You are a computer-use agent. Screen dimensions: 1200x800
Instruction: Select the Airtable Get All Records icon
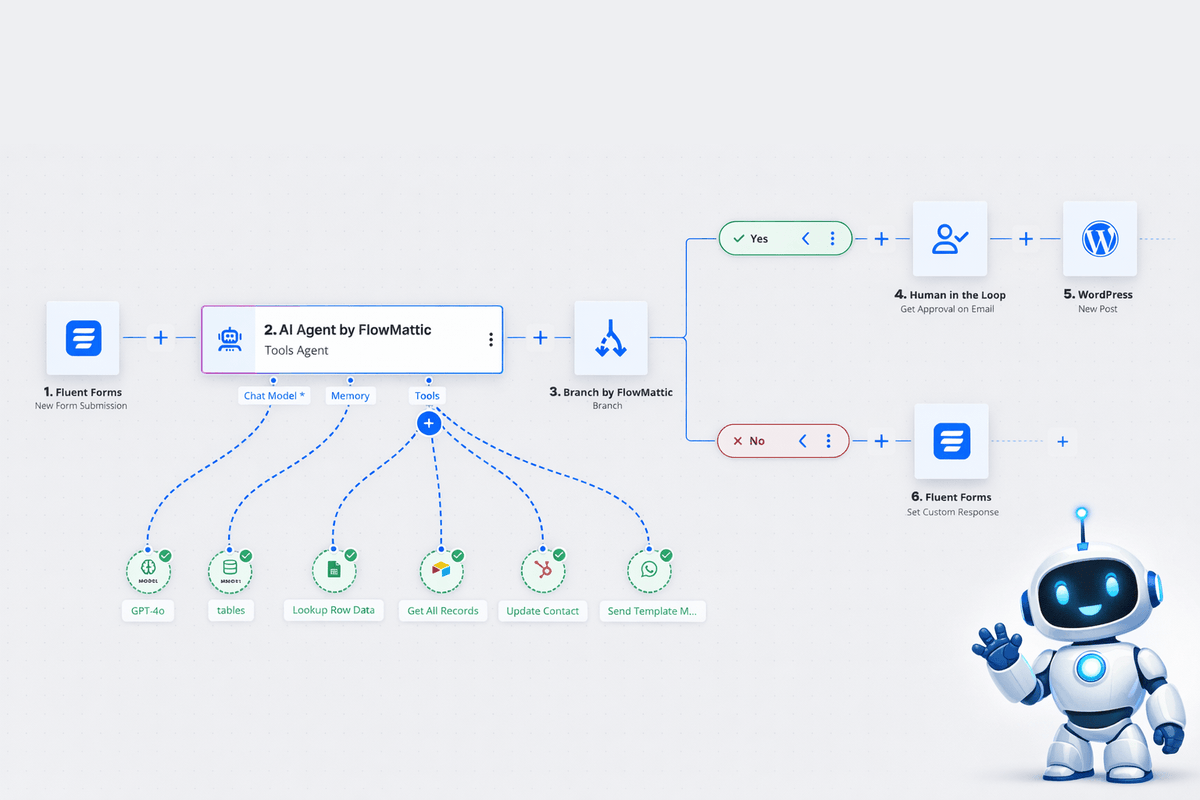[x=442, y=571]
